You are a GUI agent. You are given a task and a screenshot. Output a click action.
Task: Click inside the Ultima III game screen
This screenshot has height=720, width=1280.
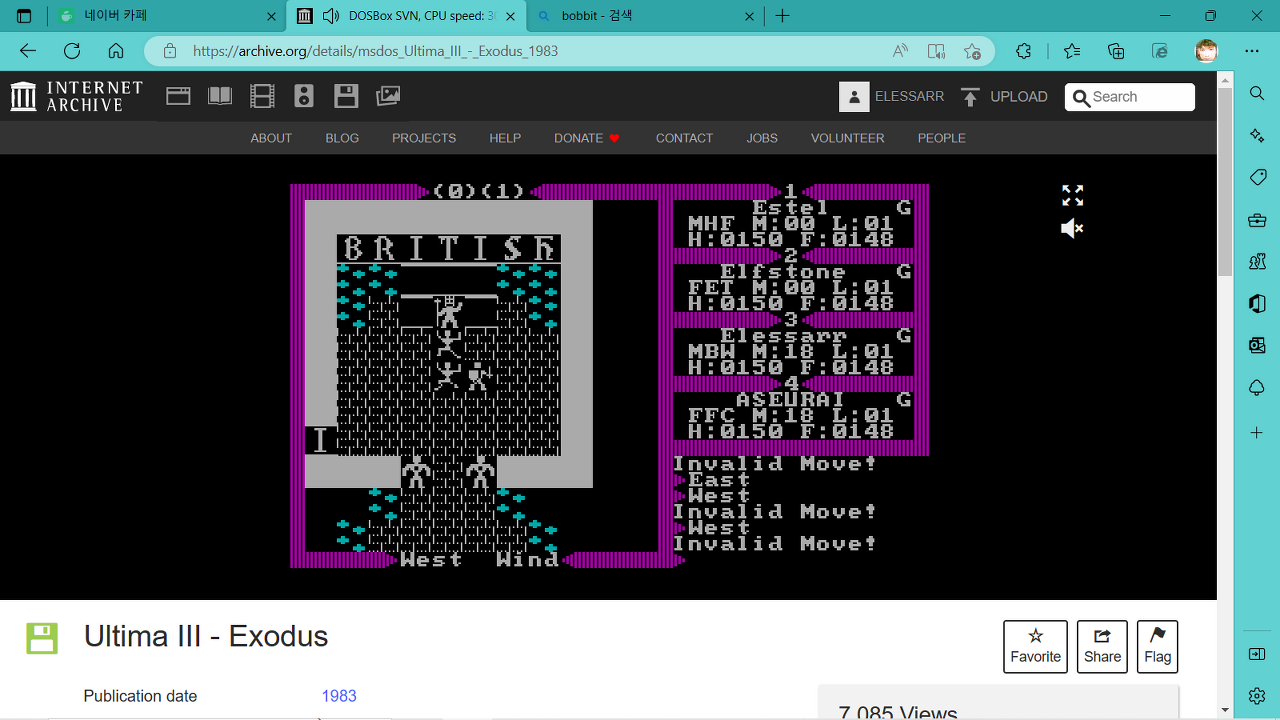609,376
